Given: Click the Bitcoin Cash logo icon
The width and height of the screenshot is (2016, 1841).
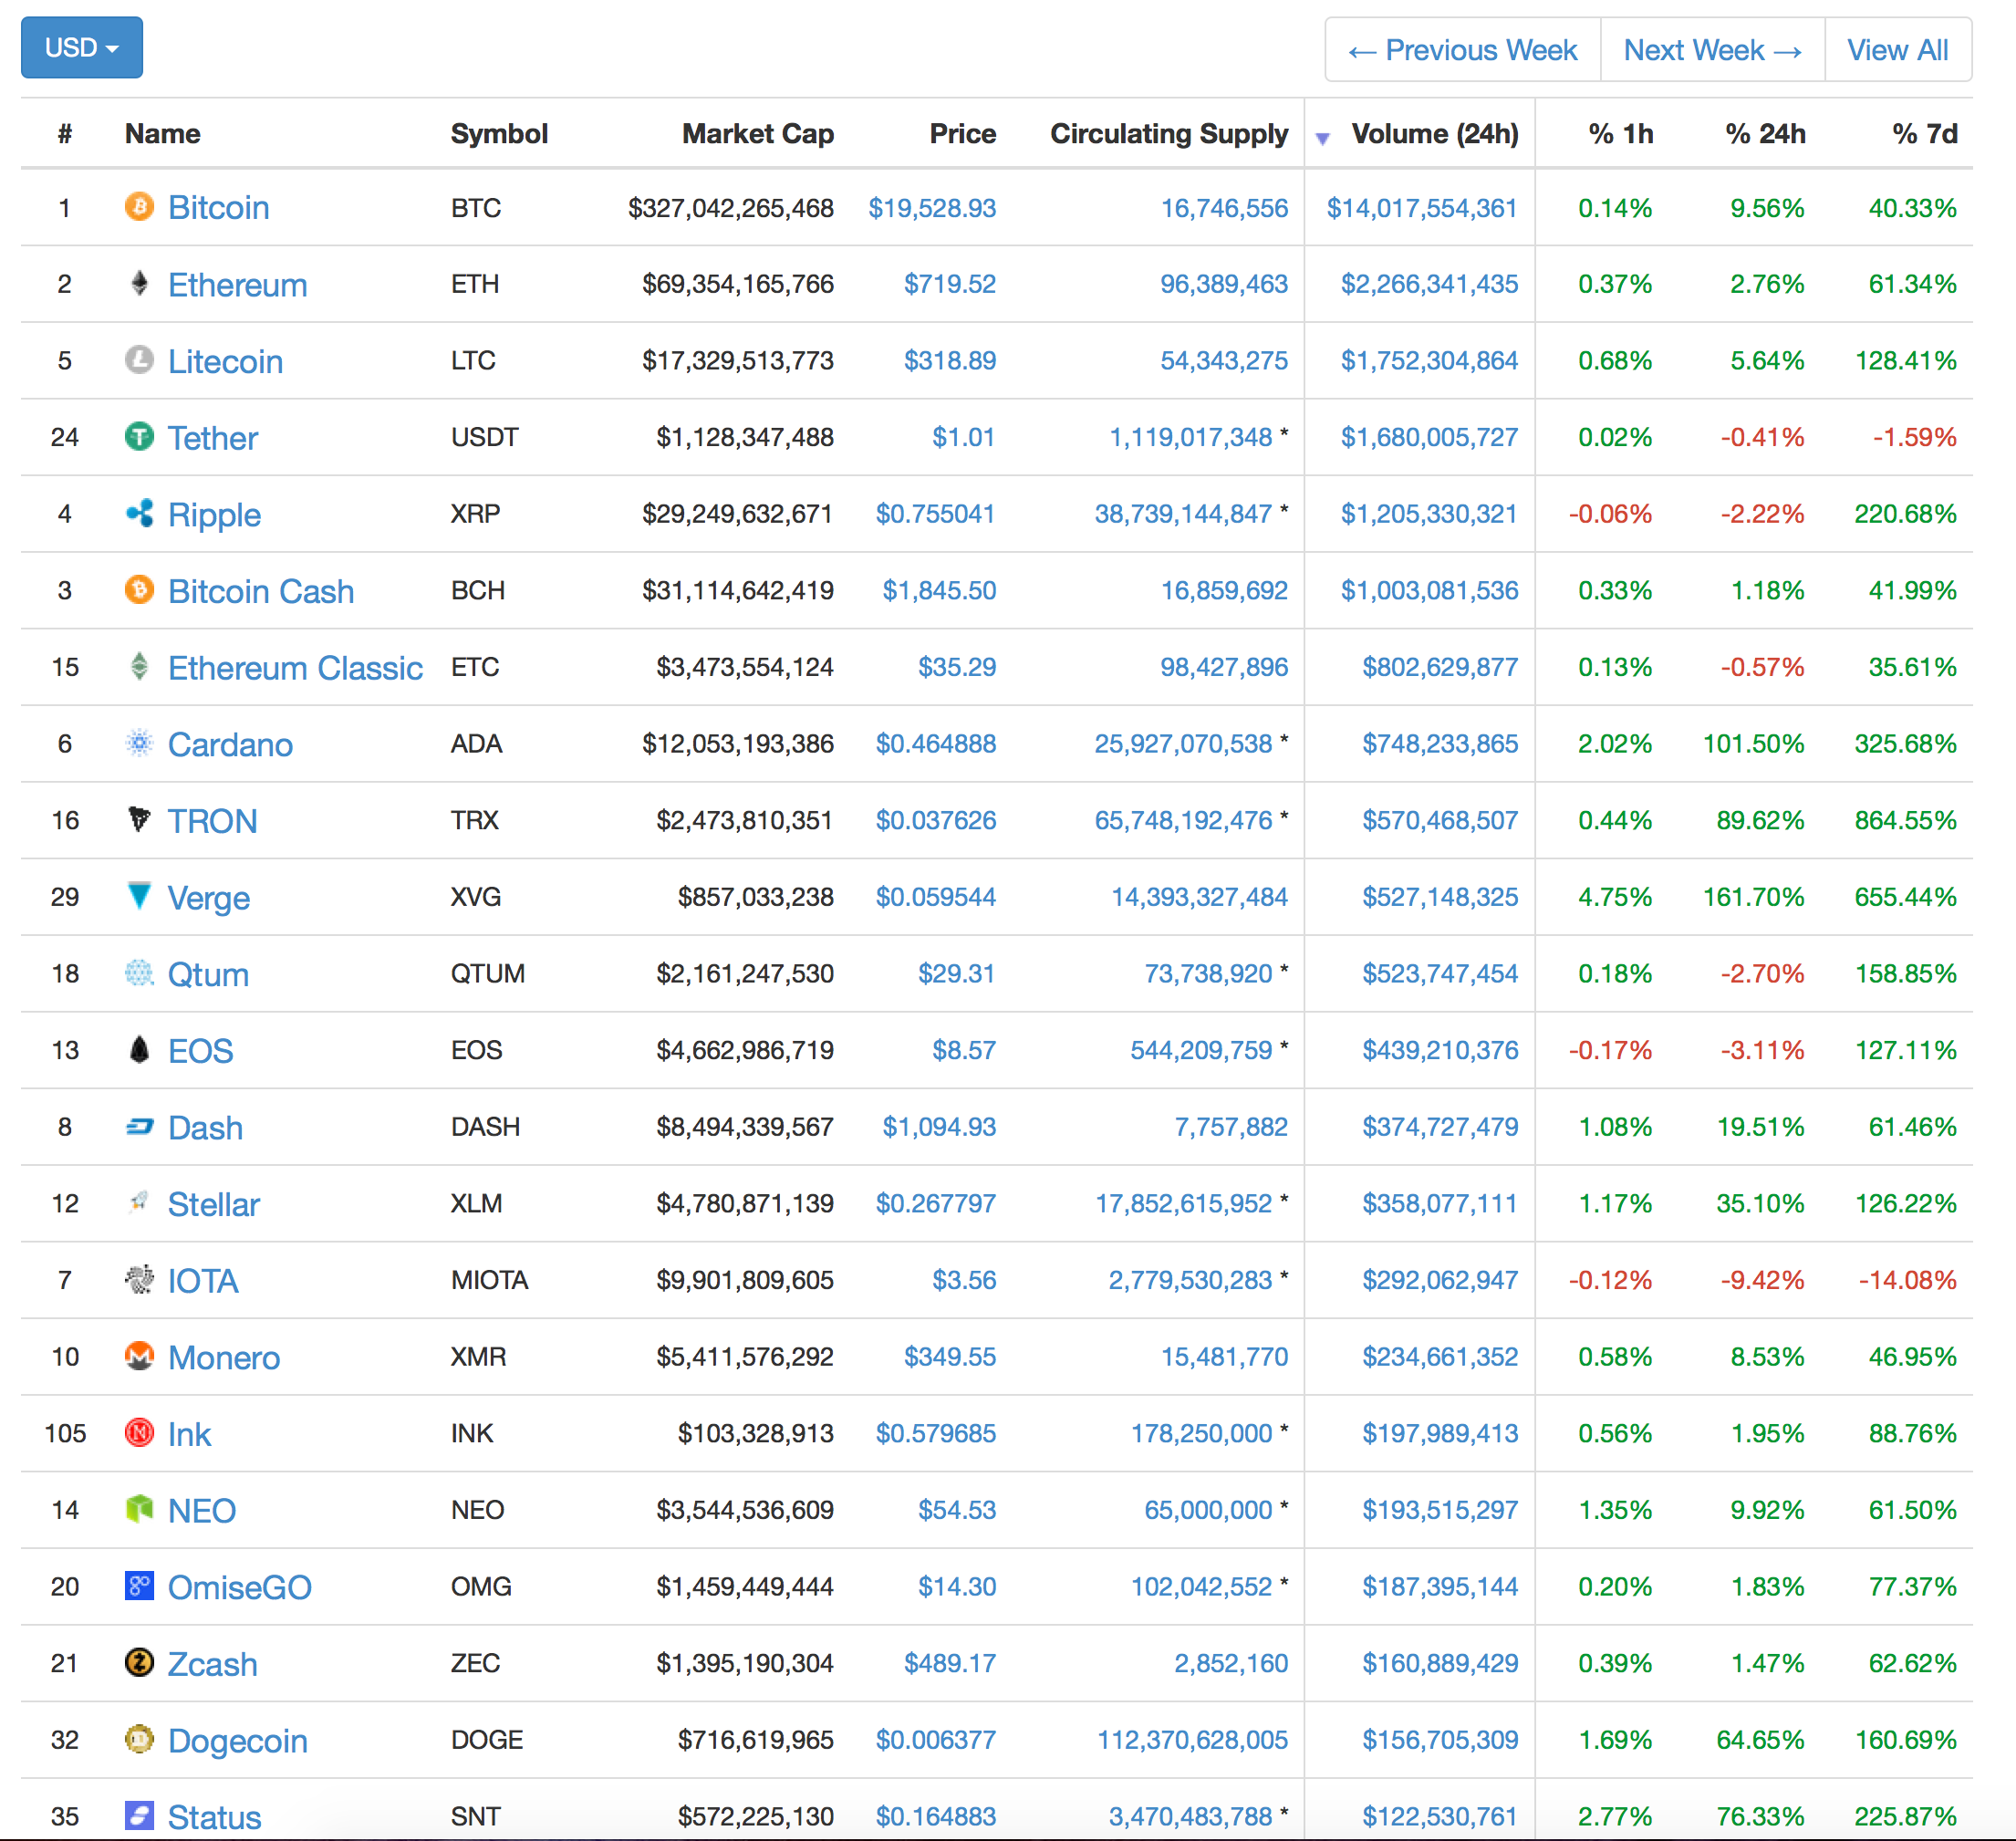Looking at the screenshot, I should click(139, 590).
